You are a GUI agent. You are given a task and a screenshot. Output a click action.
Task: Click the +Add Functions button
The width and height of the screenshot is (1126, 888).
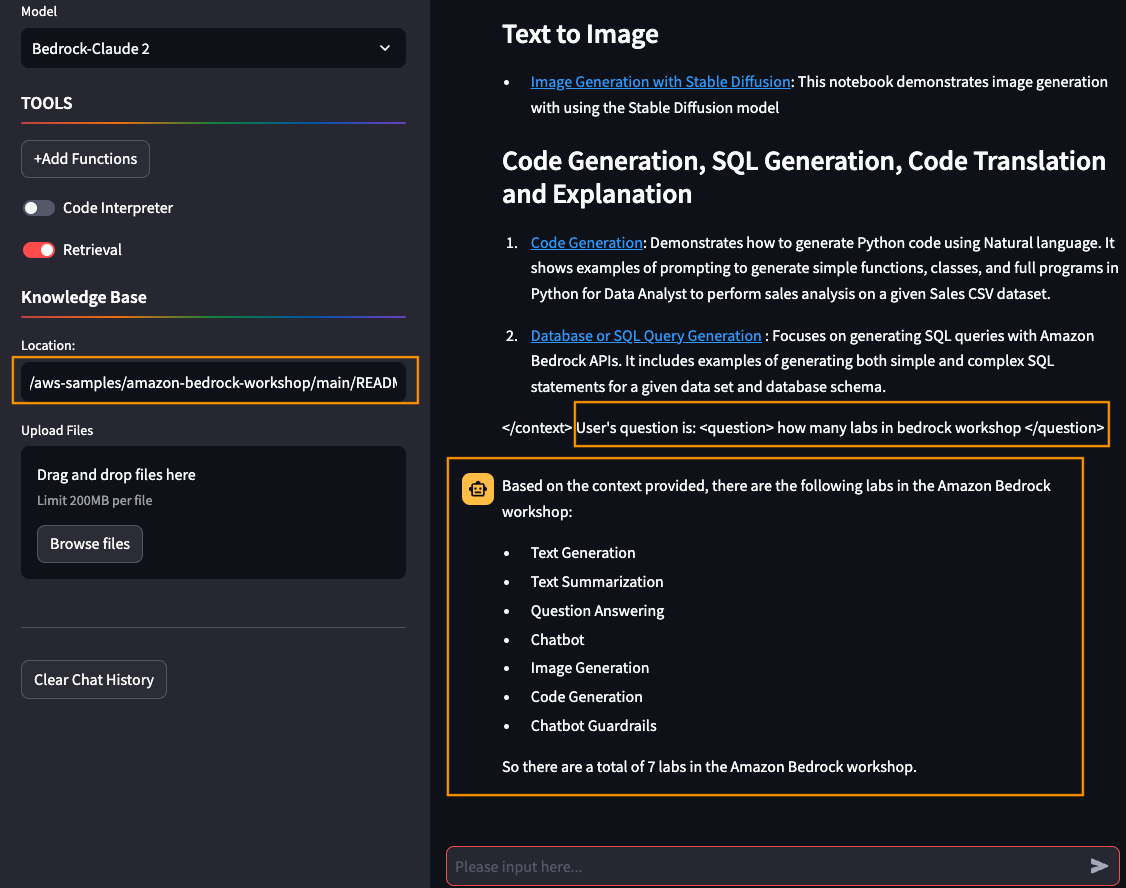85,159
